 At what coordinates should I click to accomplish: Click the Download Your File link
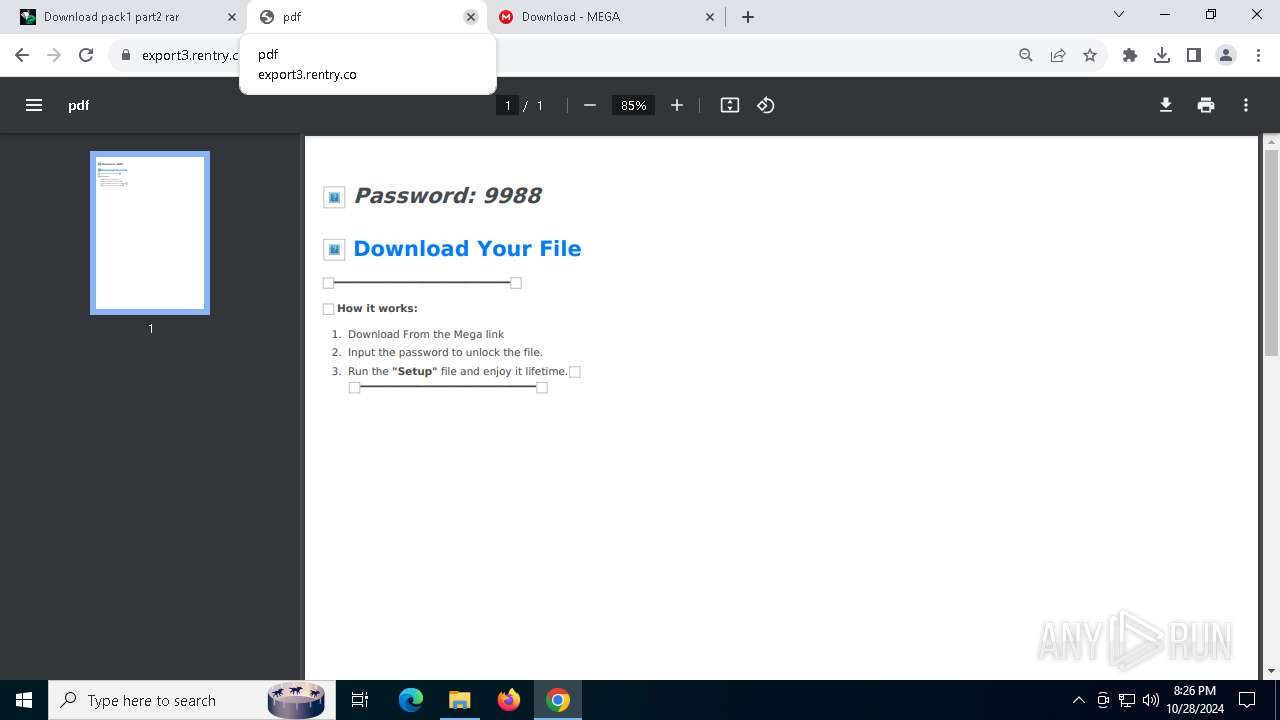point(467,249)
